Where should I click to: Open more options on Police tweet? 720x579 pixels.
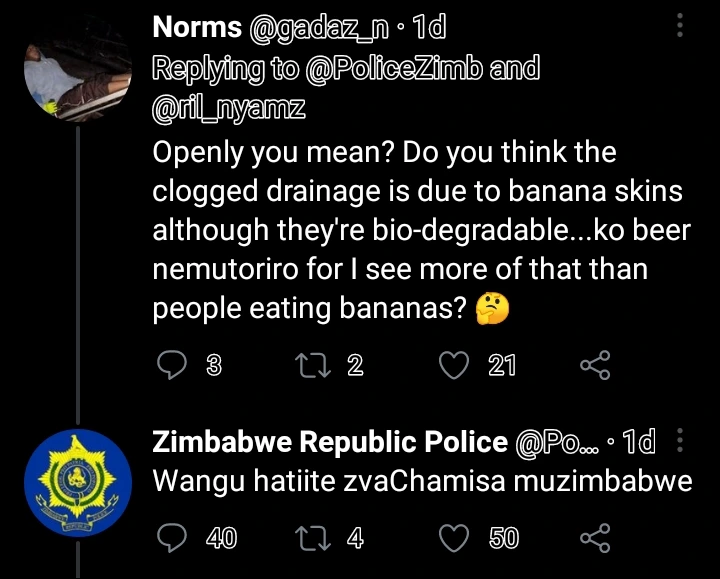point(682,441)
